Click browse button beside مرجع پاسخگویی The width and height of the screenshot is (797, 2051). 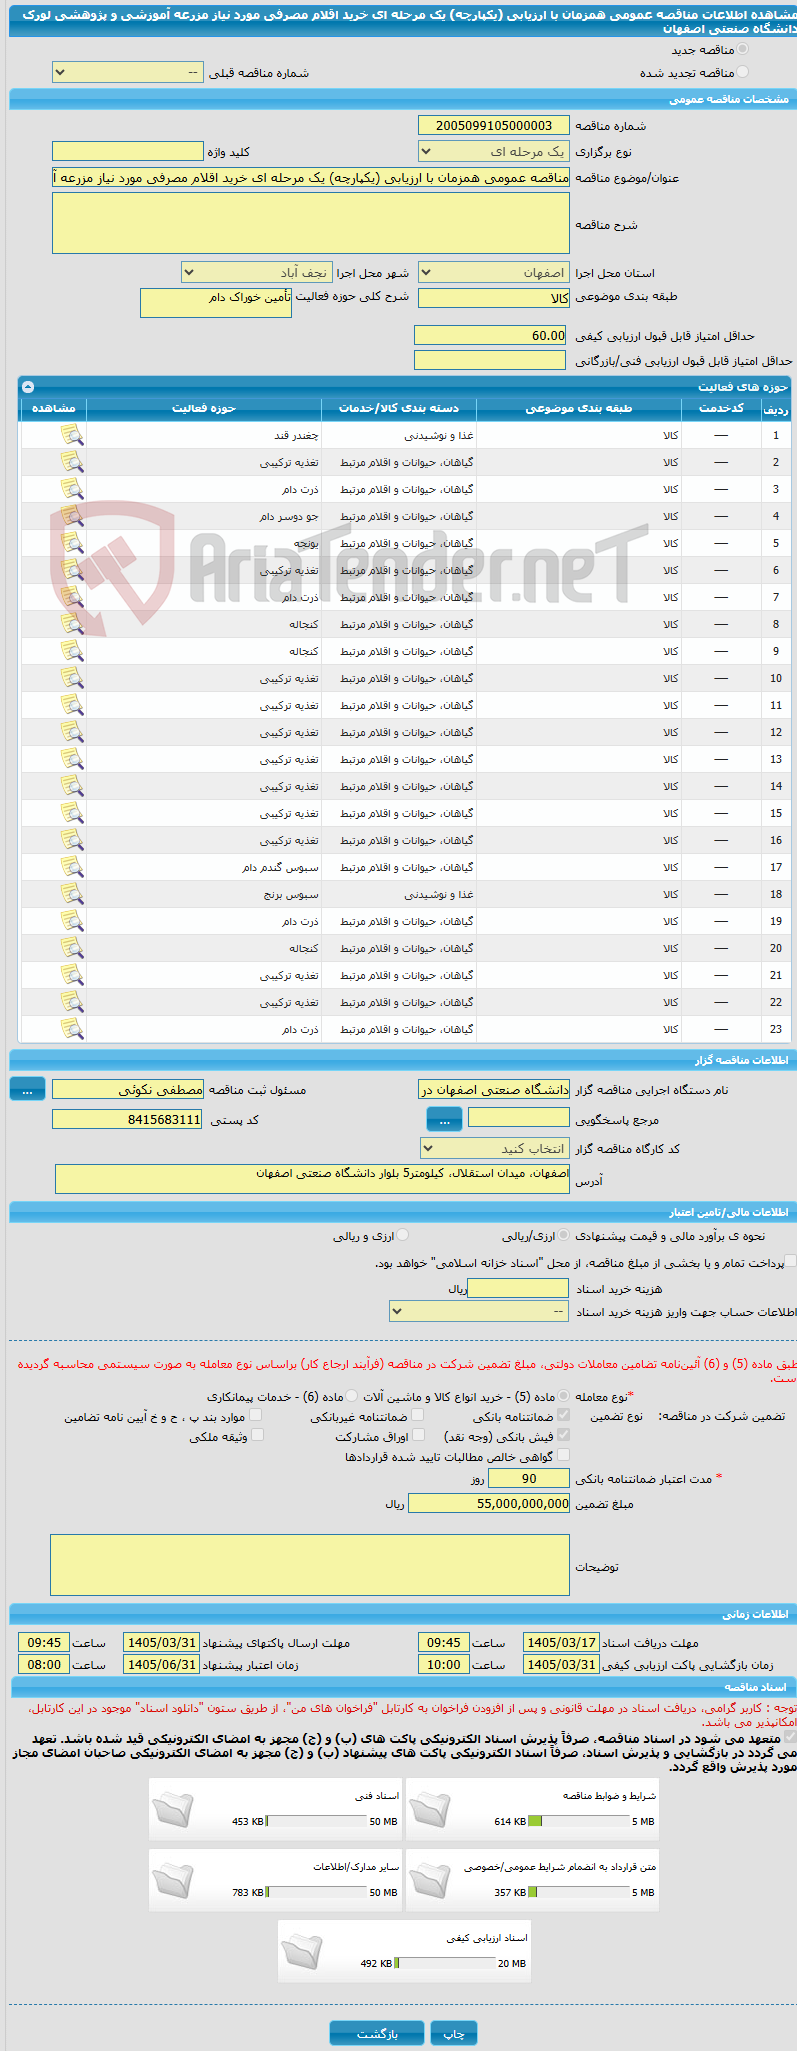click(x=444, y=1120)
